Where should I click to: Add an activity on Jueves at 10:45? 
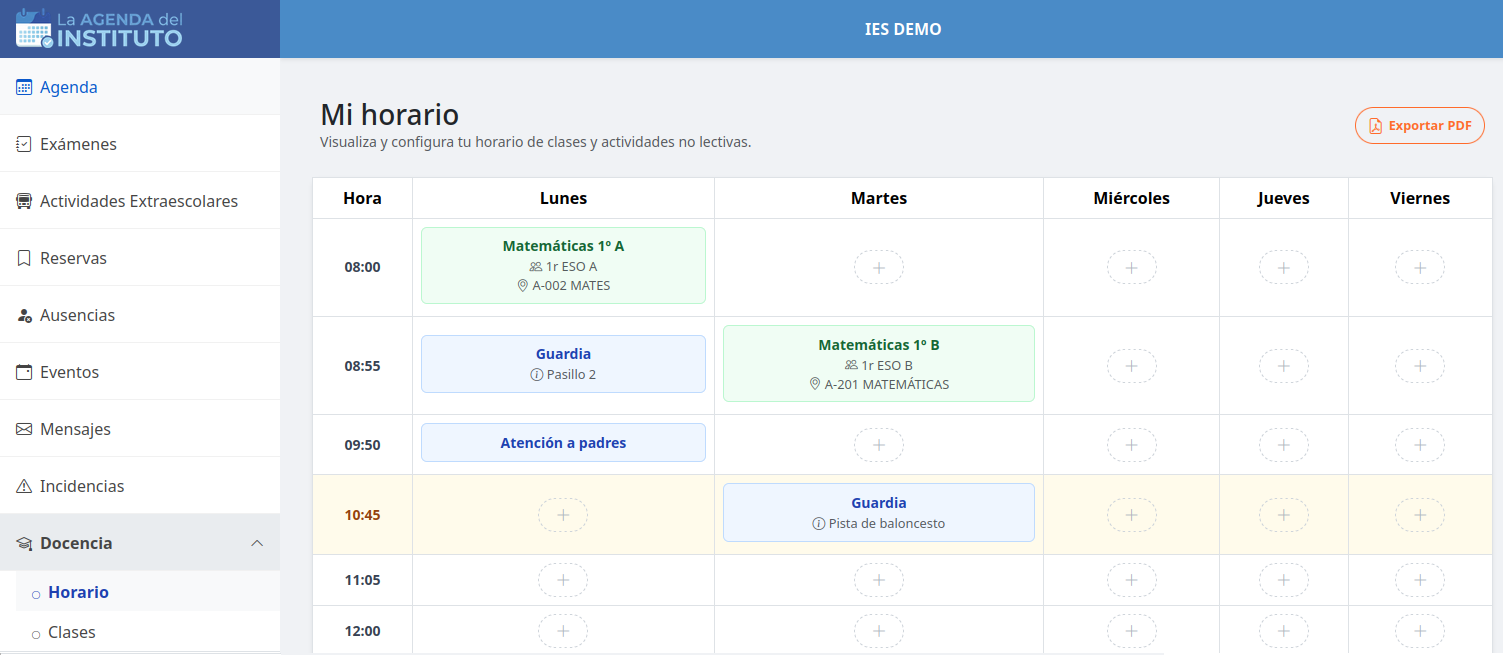click(x=1284, y=515)
